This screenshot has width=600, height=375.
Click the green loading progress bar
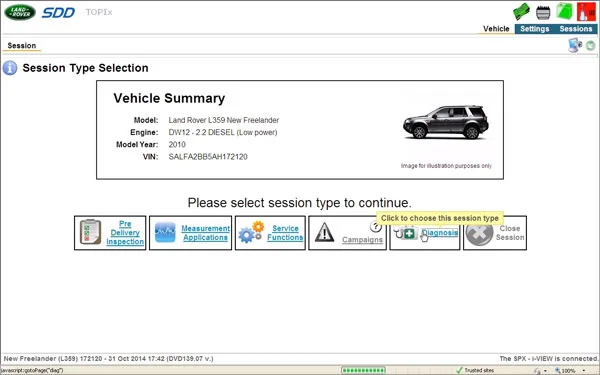pos(363,370)
